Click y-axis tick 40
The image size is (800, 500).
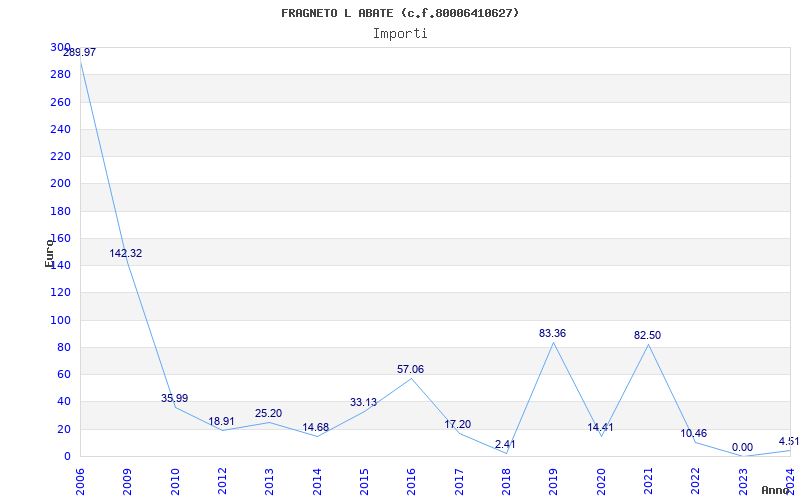(63, 402)
